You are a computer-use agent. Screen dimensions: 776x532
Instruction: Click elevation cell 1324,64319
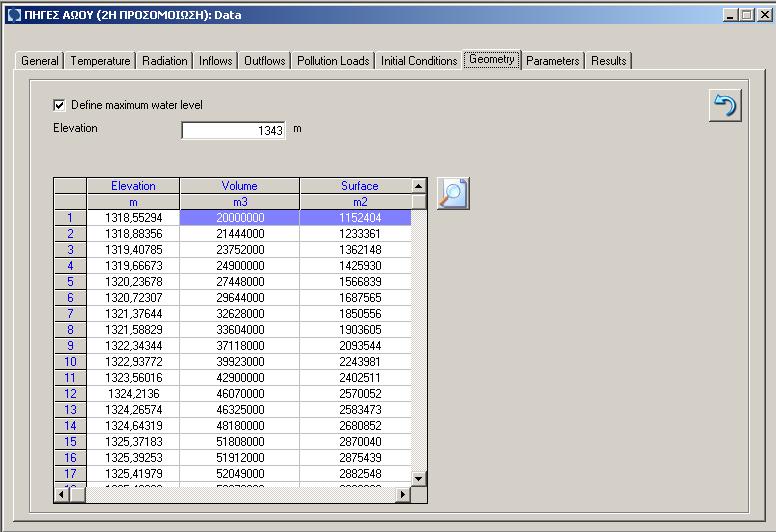coord(133,426)
